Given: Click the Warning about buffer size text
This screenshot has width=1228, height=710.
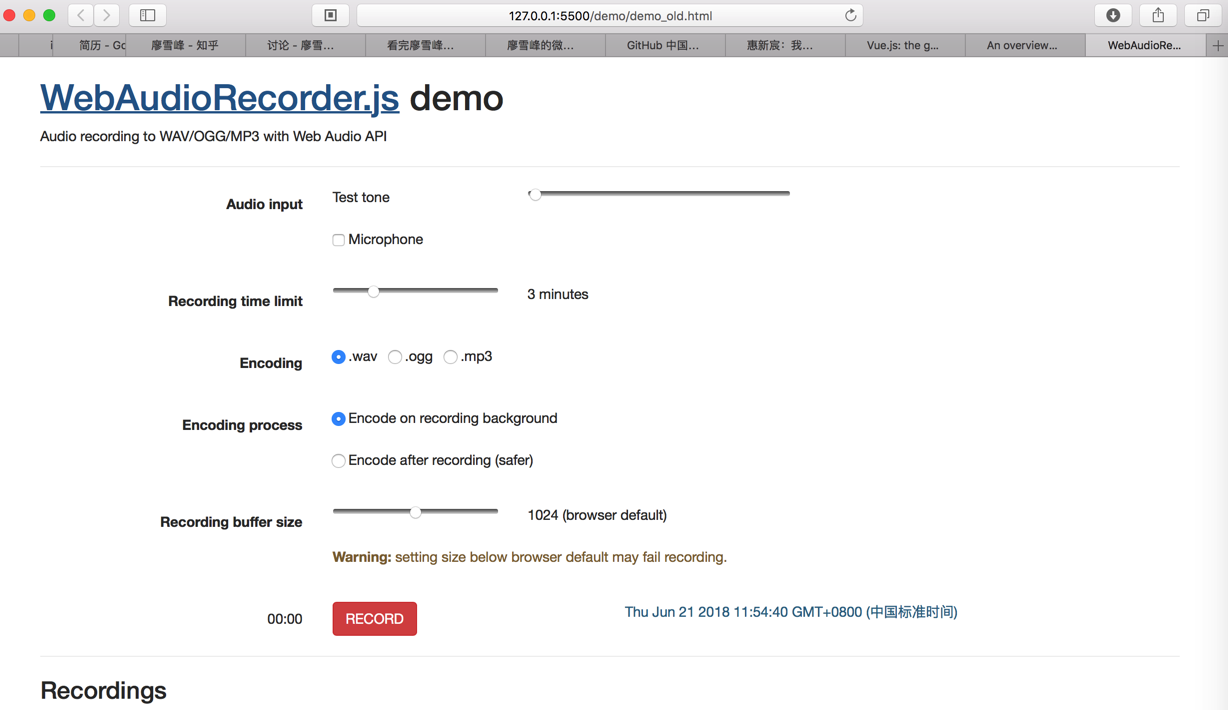Looking at the screenshot, I should 529,557.
